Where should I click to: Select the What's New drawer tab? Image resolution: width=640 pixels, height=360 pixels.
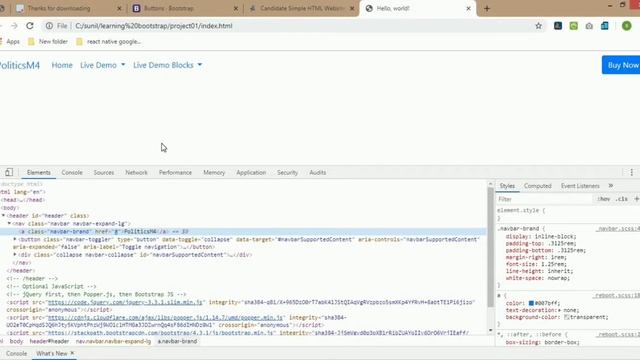pyautogui.click(x=51, y=353)
